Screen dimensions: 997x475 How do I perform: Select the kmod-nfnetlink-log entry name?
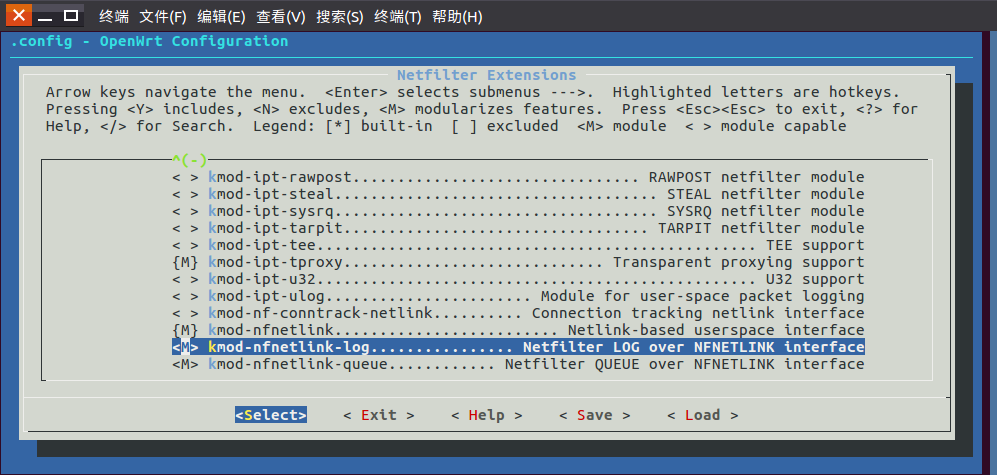pos(289,347)
